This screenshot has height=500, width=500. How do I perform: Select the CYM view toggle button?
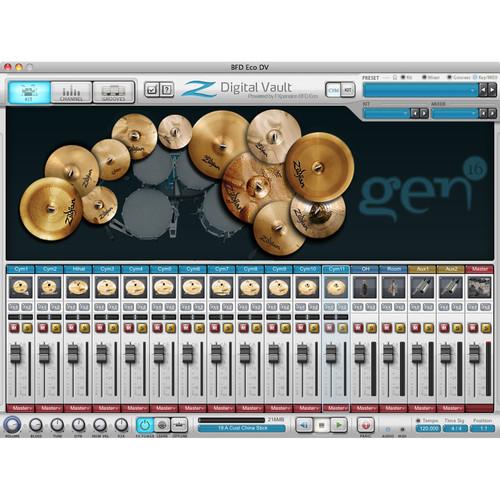pos(333,90)
